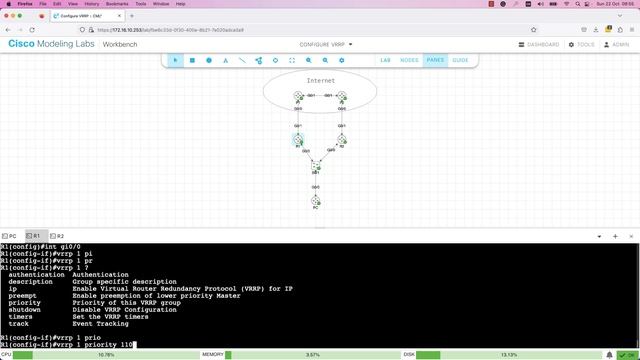Image resolution: width=640 pixels, height=360 pixels.
Task: Open macOS volume control icon
Action: [x=541, y=4]
